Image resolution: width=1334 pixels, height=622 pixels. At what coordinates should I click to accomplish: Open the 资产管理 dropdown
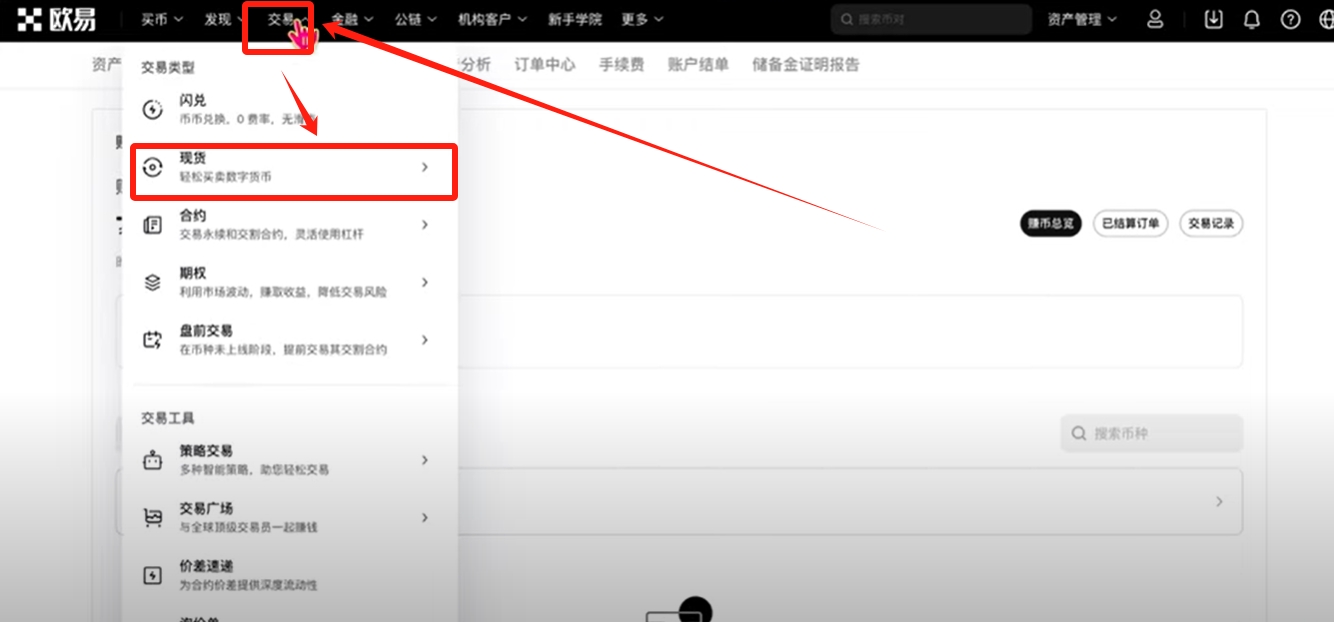click(x=1082, y=19)
